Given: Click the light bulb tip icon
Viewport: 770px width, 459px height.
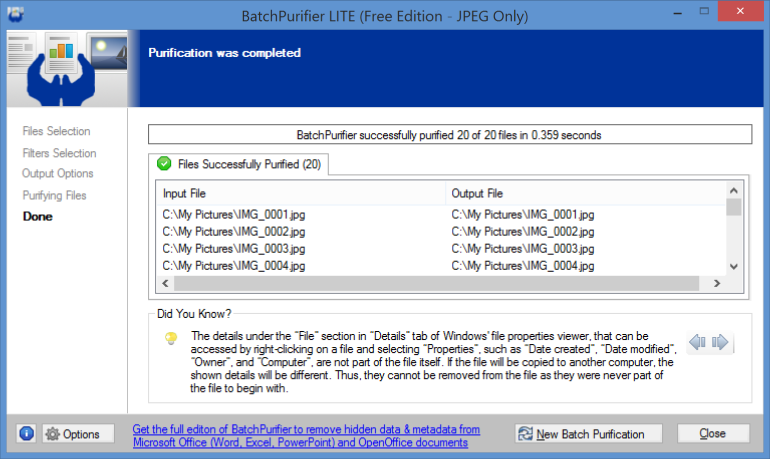Looking at the screenshot, I should (171, 338).
